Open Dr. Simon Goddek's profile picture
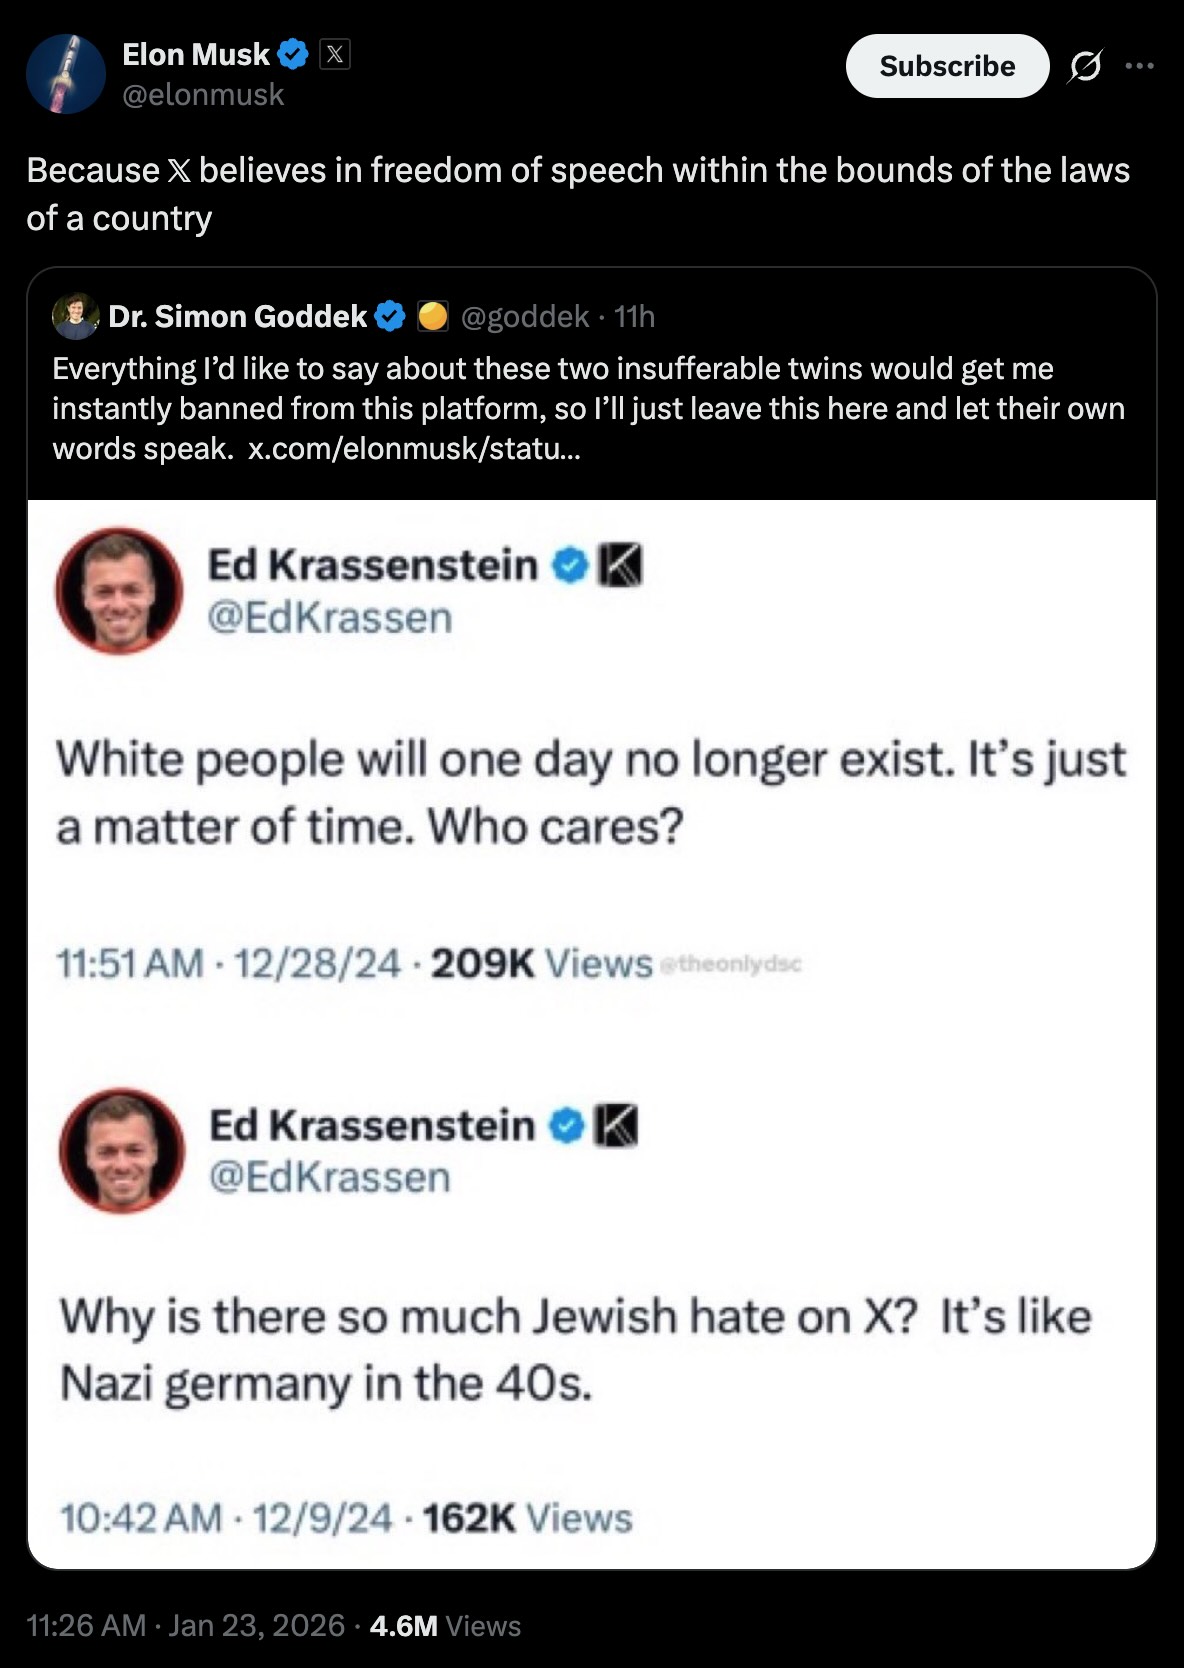This screenshot has width=1184, height=1668. 75,316
